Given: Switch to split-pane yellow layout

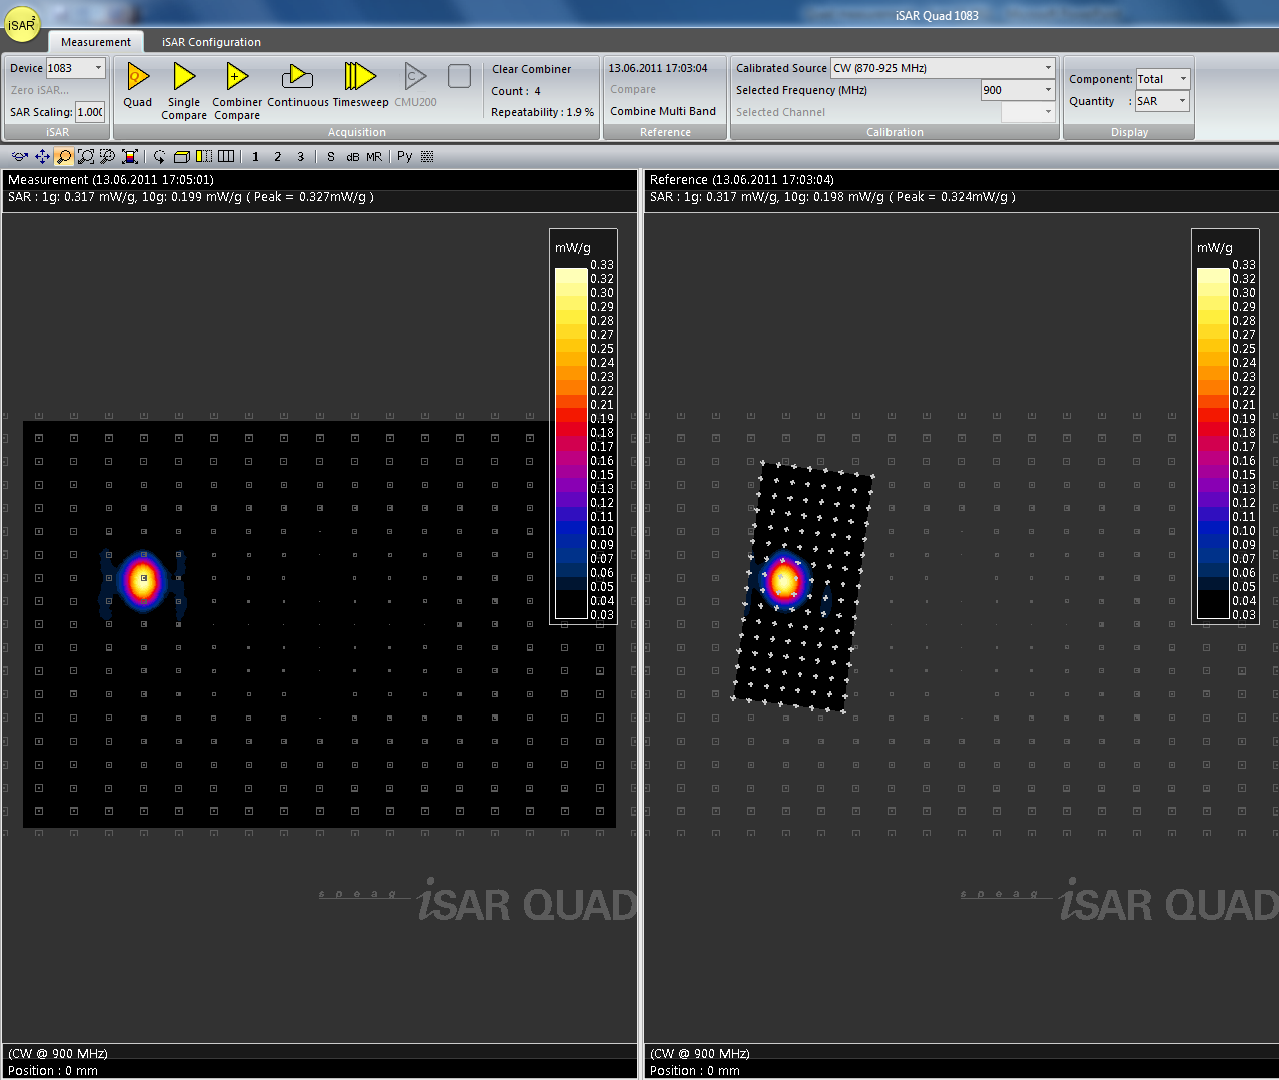Looking at the screenshot, I should pos(204,156).
